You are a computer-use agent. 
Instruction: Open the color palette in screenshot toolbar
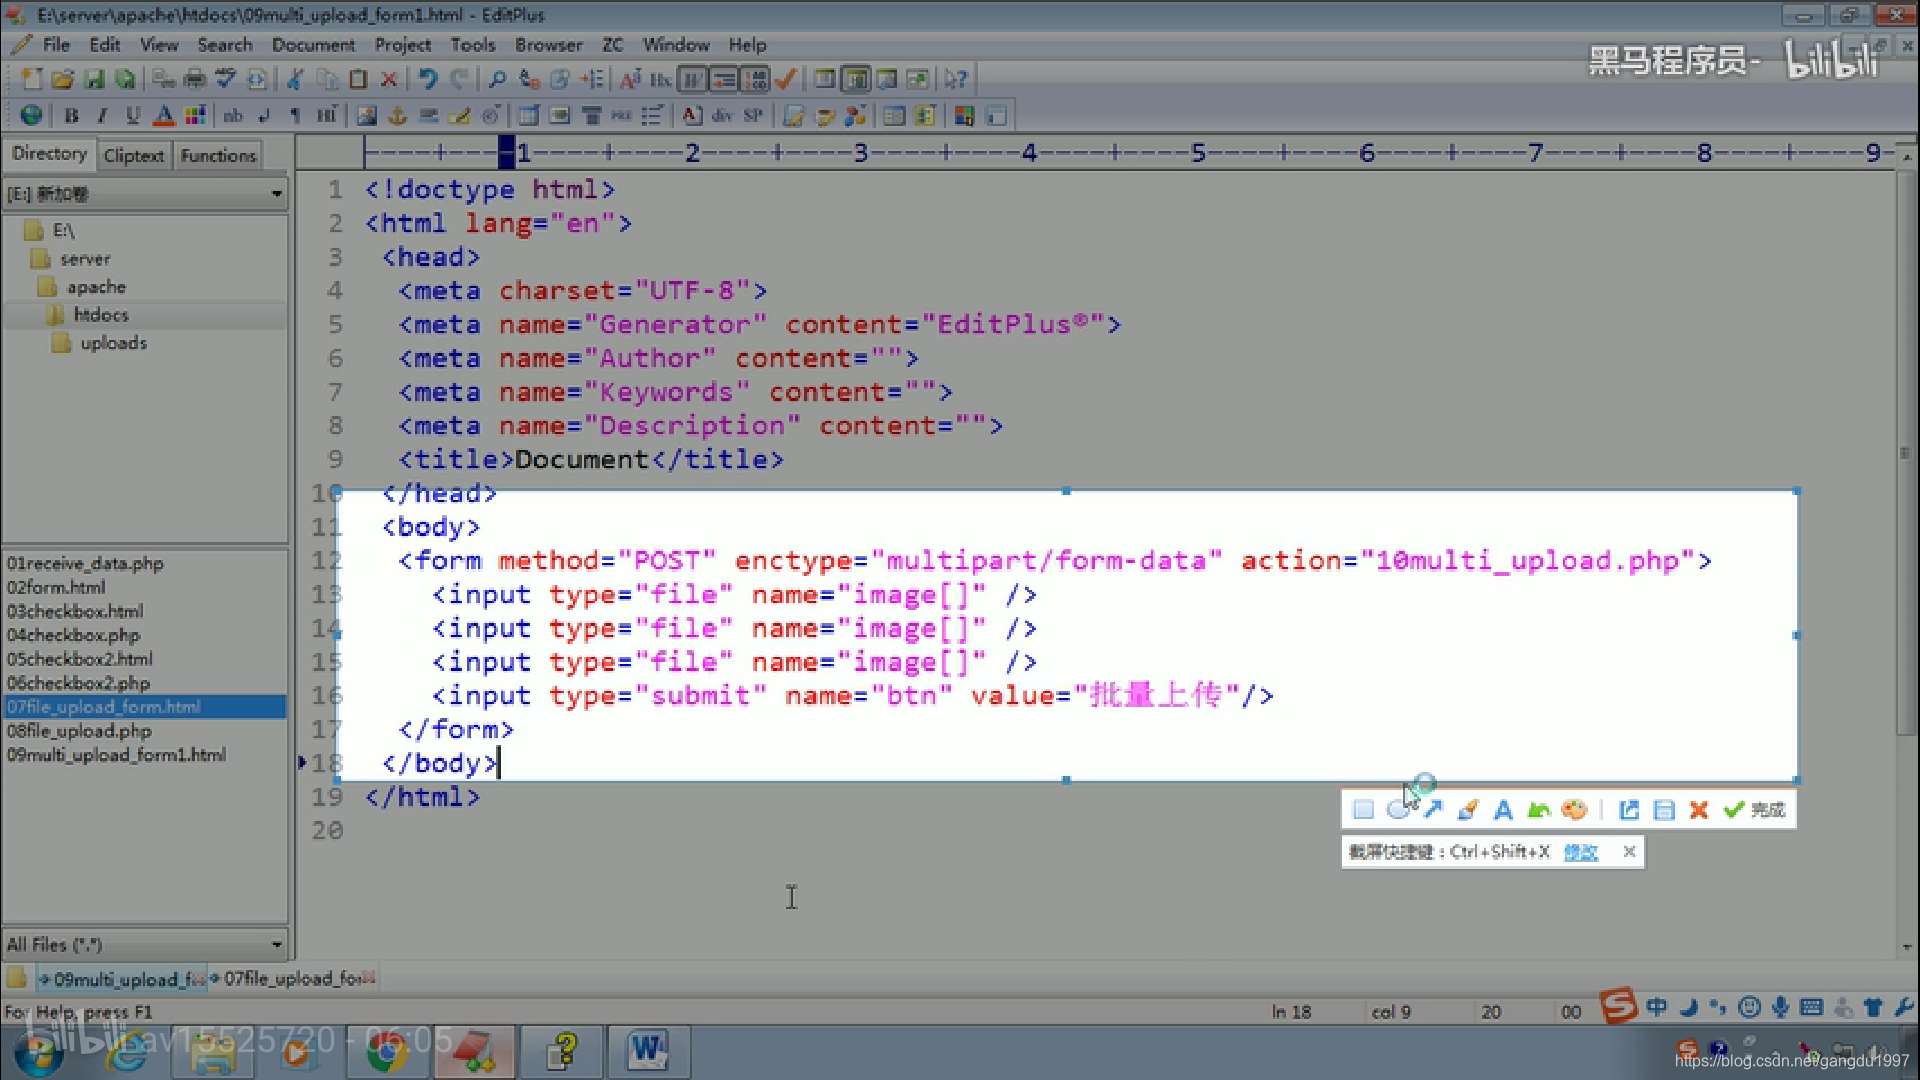click(x=1574, y=810)
